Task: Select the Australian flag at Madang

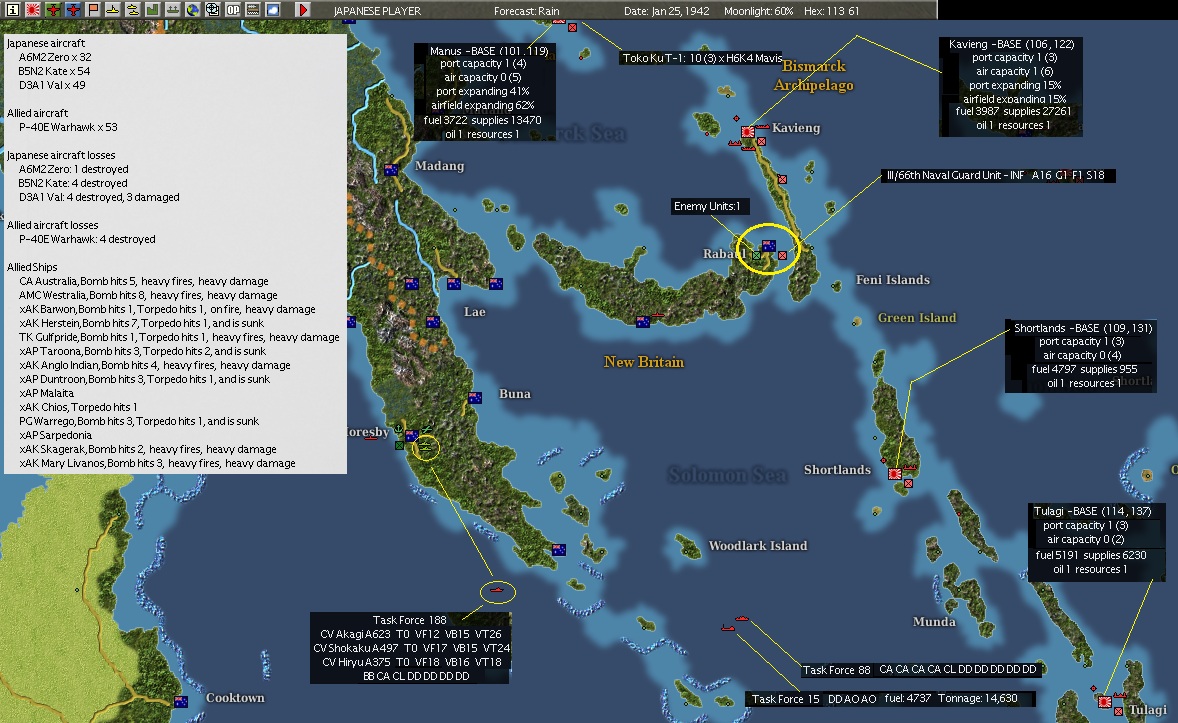Action: coord(391,171)
